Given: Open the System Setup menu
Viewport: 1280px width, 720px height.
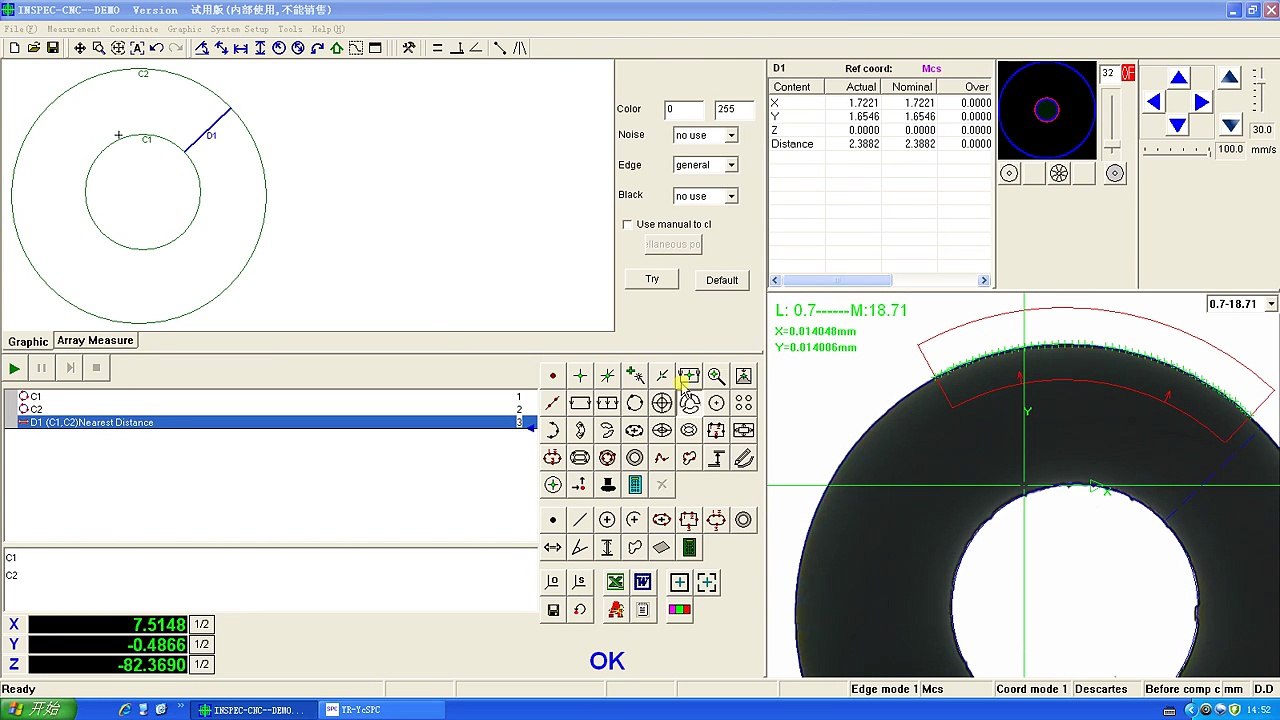Looking at the screenshot, I should pos(239,29).
